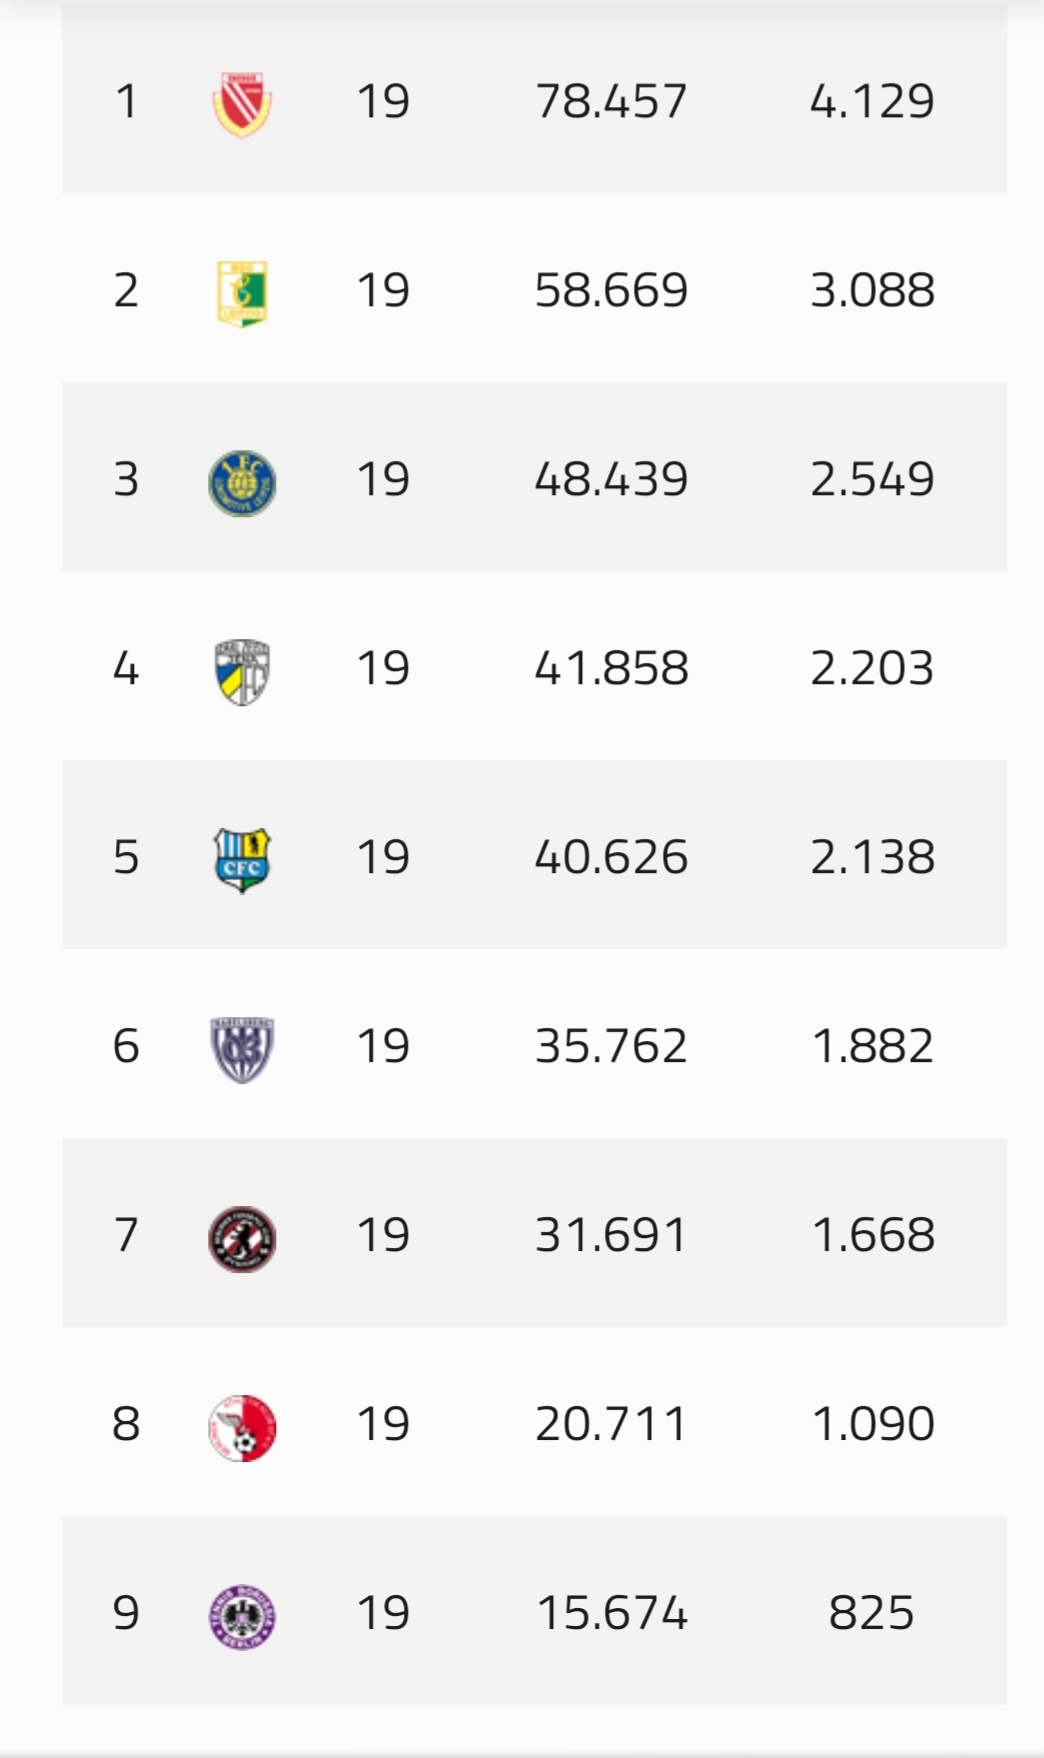
Task: Click the Energie Cottbus crest in row 1
Action: pos(242,103)
